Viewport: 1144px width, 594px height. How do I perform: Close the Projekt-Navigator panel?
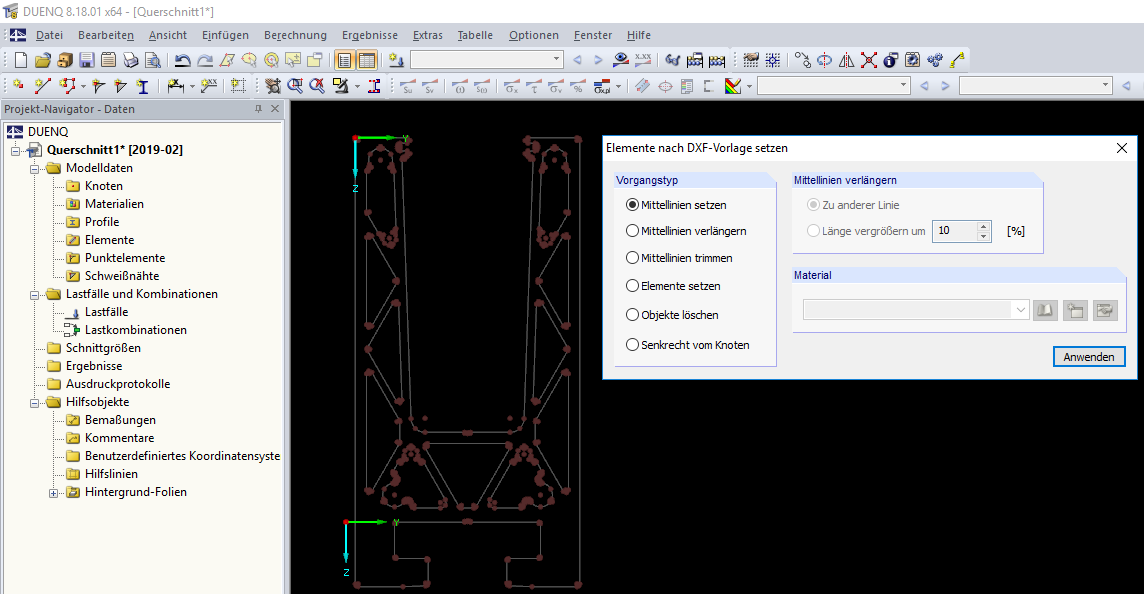(x=275, y=109)
